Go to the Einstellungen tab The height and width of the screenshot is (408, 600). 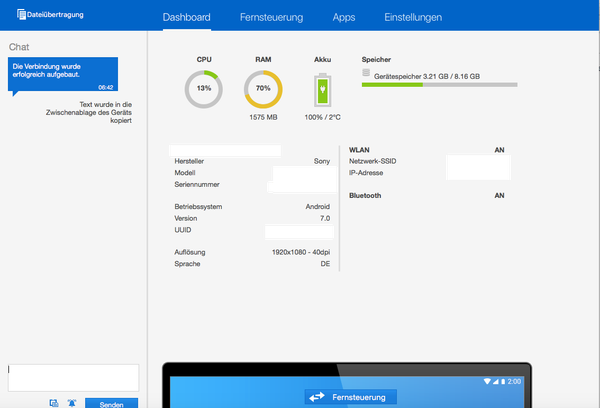pos(413,17)
